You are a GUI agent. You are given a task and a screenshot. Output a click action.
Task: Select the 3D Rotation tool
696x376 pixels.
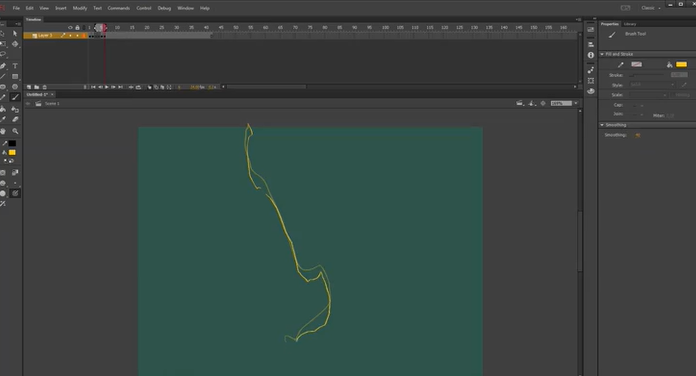pyautogui.click(x=15, y=44)
